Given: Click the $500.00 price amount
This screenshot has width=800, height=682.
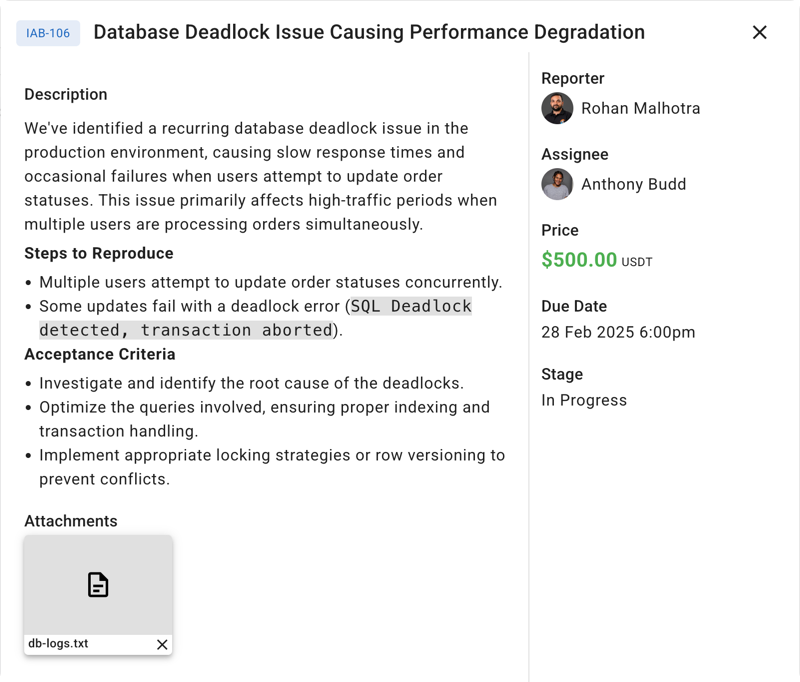Looking at the screenshot, I should click(x=579, y=260).
